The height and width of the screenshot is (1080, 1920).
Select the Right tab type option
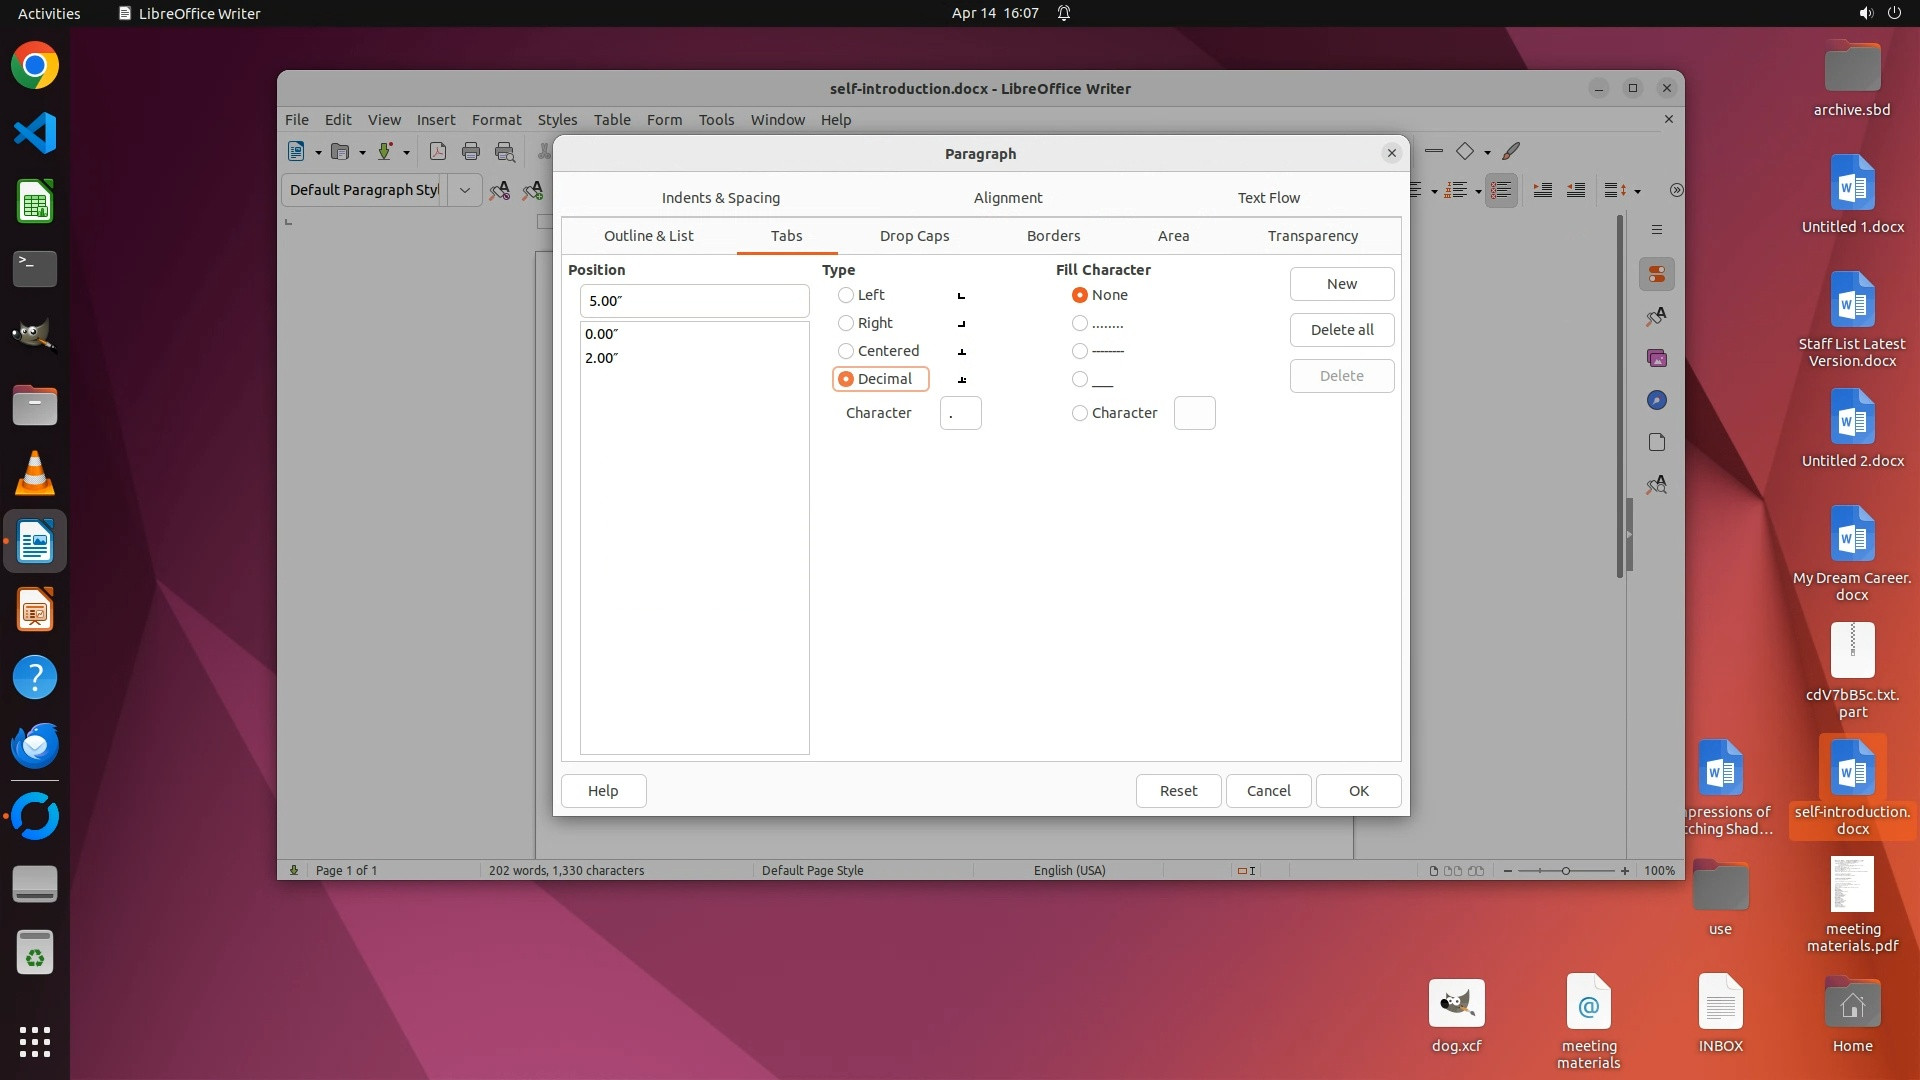point(846,323)
